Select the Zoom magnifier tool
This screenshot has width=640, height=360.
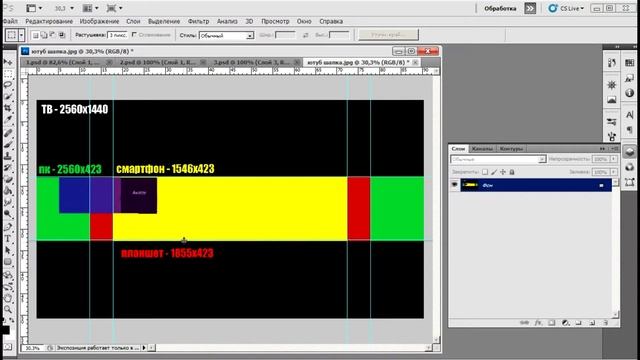coord(8,310)
